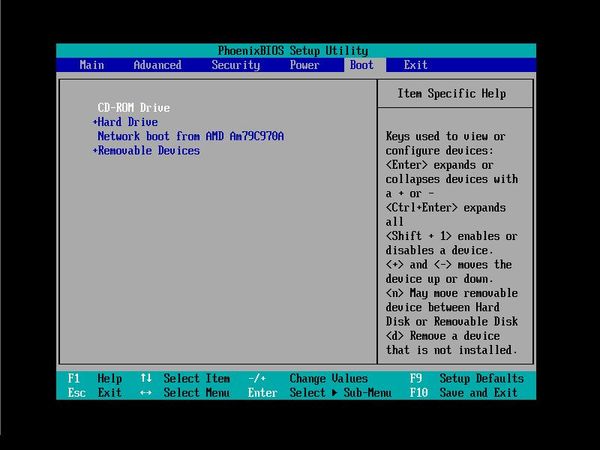Click the up-down arrows Select Item hint
This screenshot has height=450, width=600.
pos(185,378)
